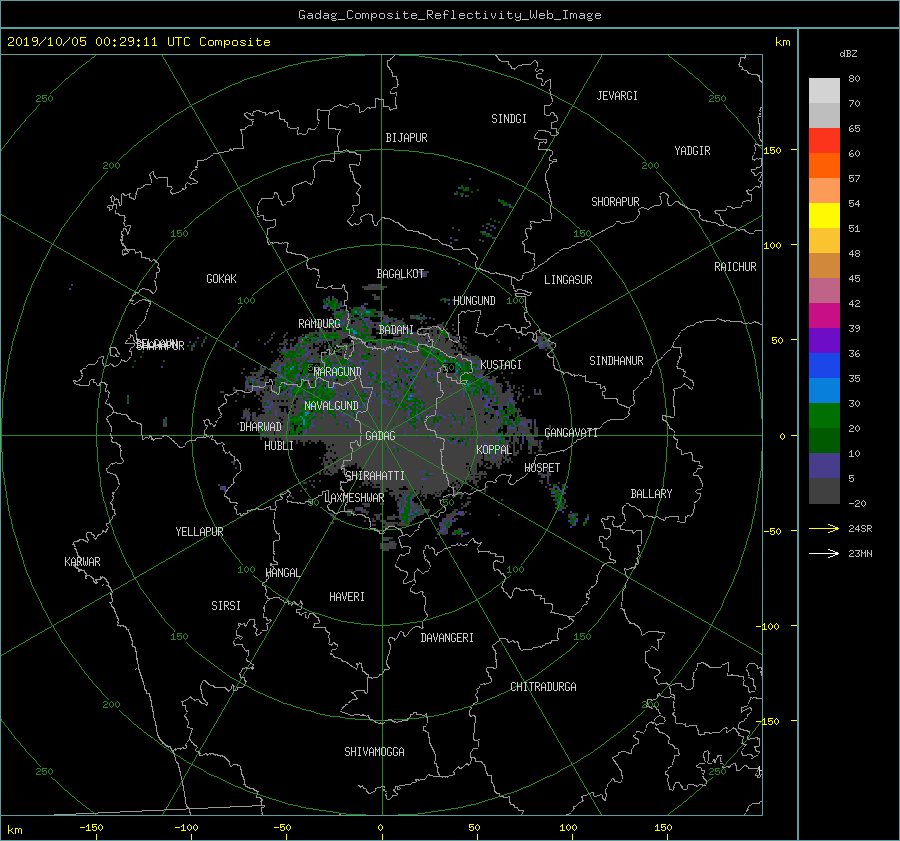Click the KUSTAGI city label
900x841 pixels.
point(501,365)
